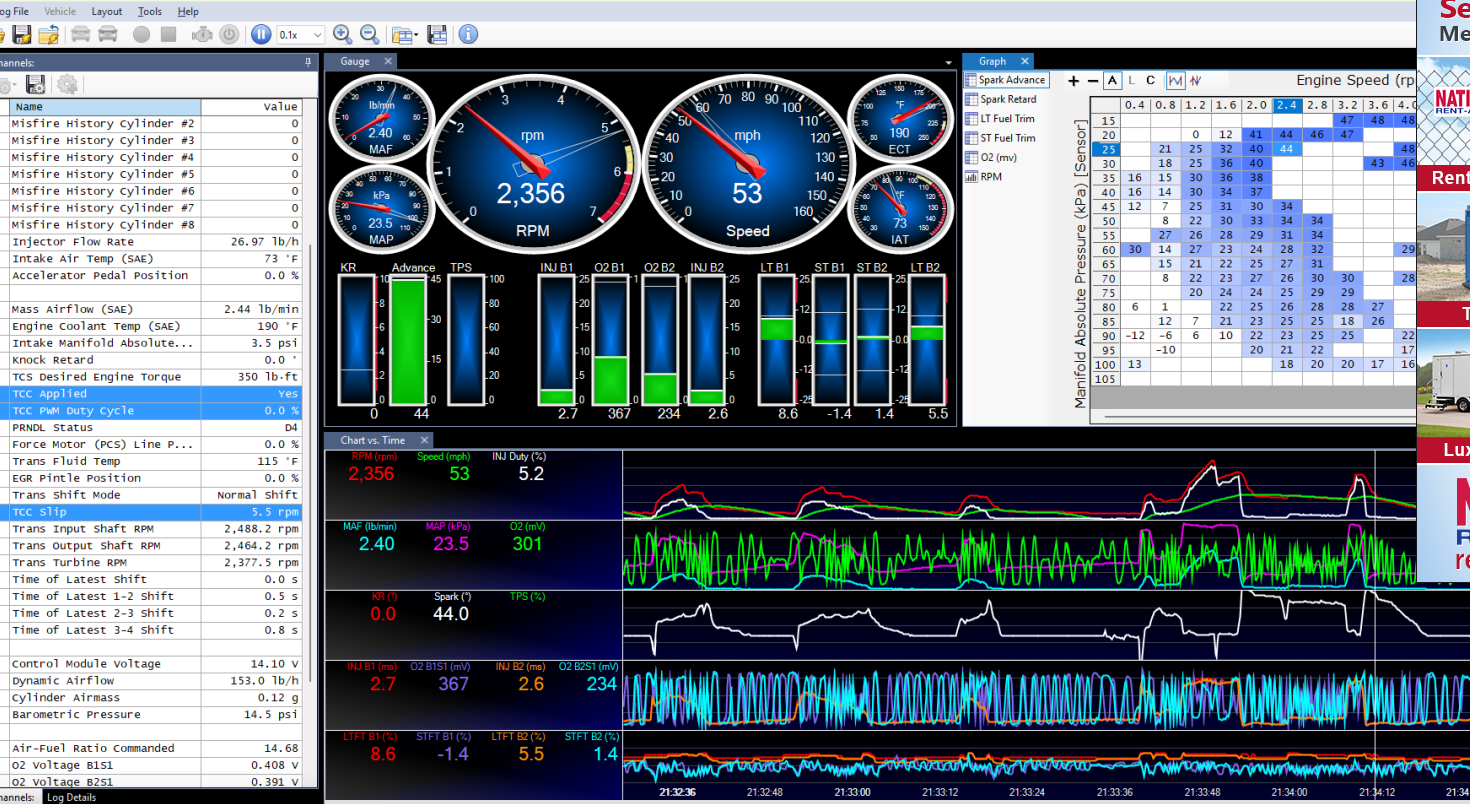Select ST Fuel Trim graph table

(1000, 138)
